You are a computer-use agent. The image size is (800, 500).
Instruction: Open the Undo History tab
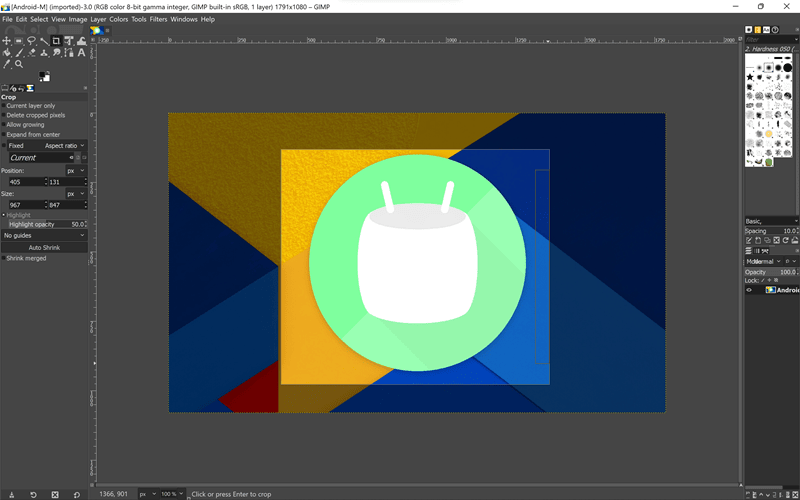click(x=21, y=88)
